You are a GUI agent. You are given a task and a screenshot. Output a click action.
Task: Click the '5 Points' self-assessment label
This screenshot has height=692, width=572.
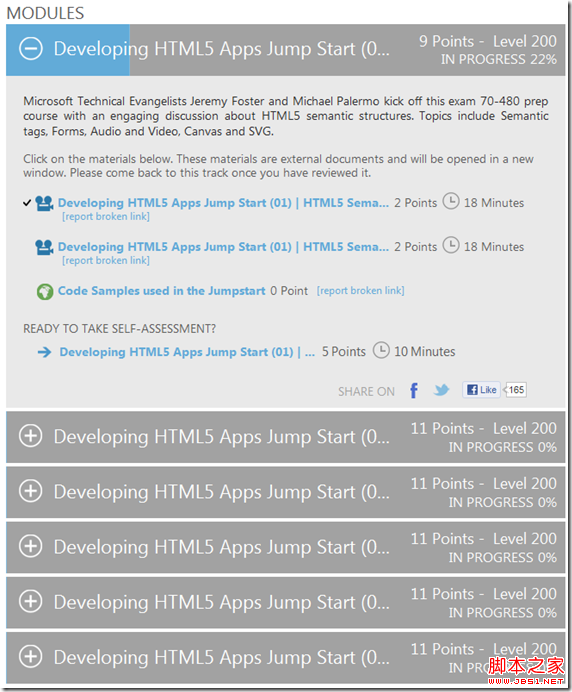click(344, 352)
